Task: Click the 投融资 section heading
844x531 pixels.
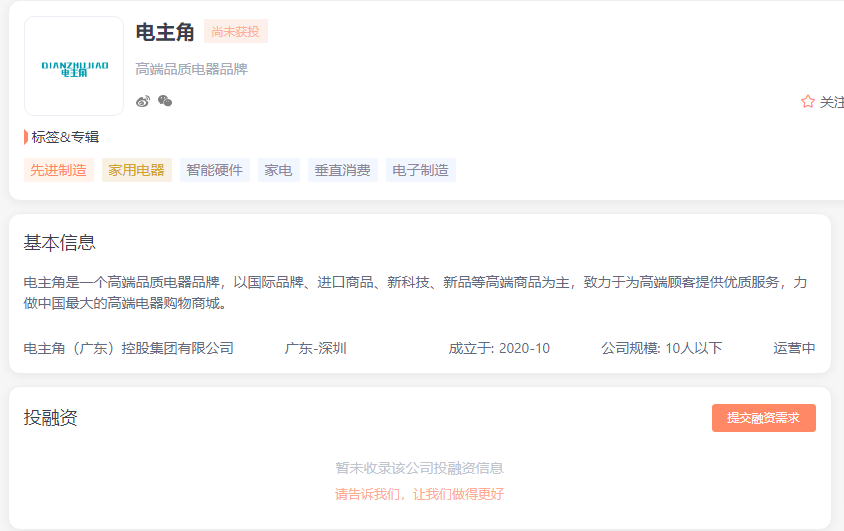Action: click(x=51, y=417)
